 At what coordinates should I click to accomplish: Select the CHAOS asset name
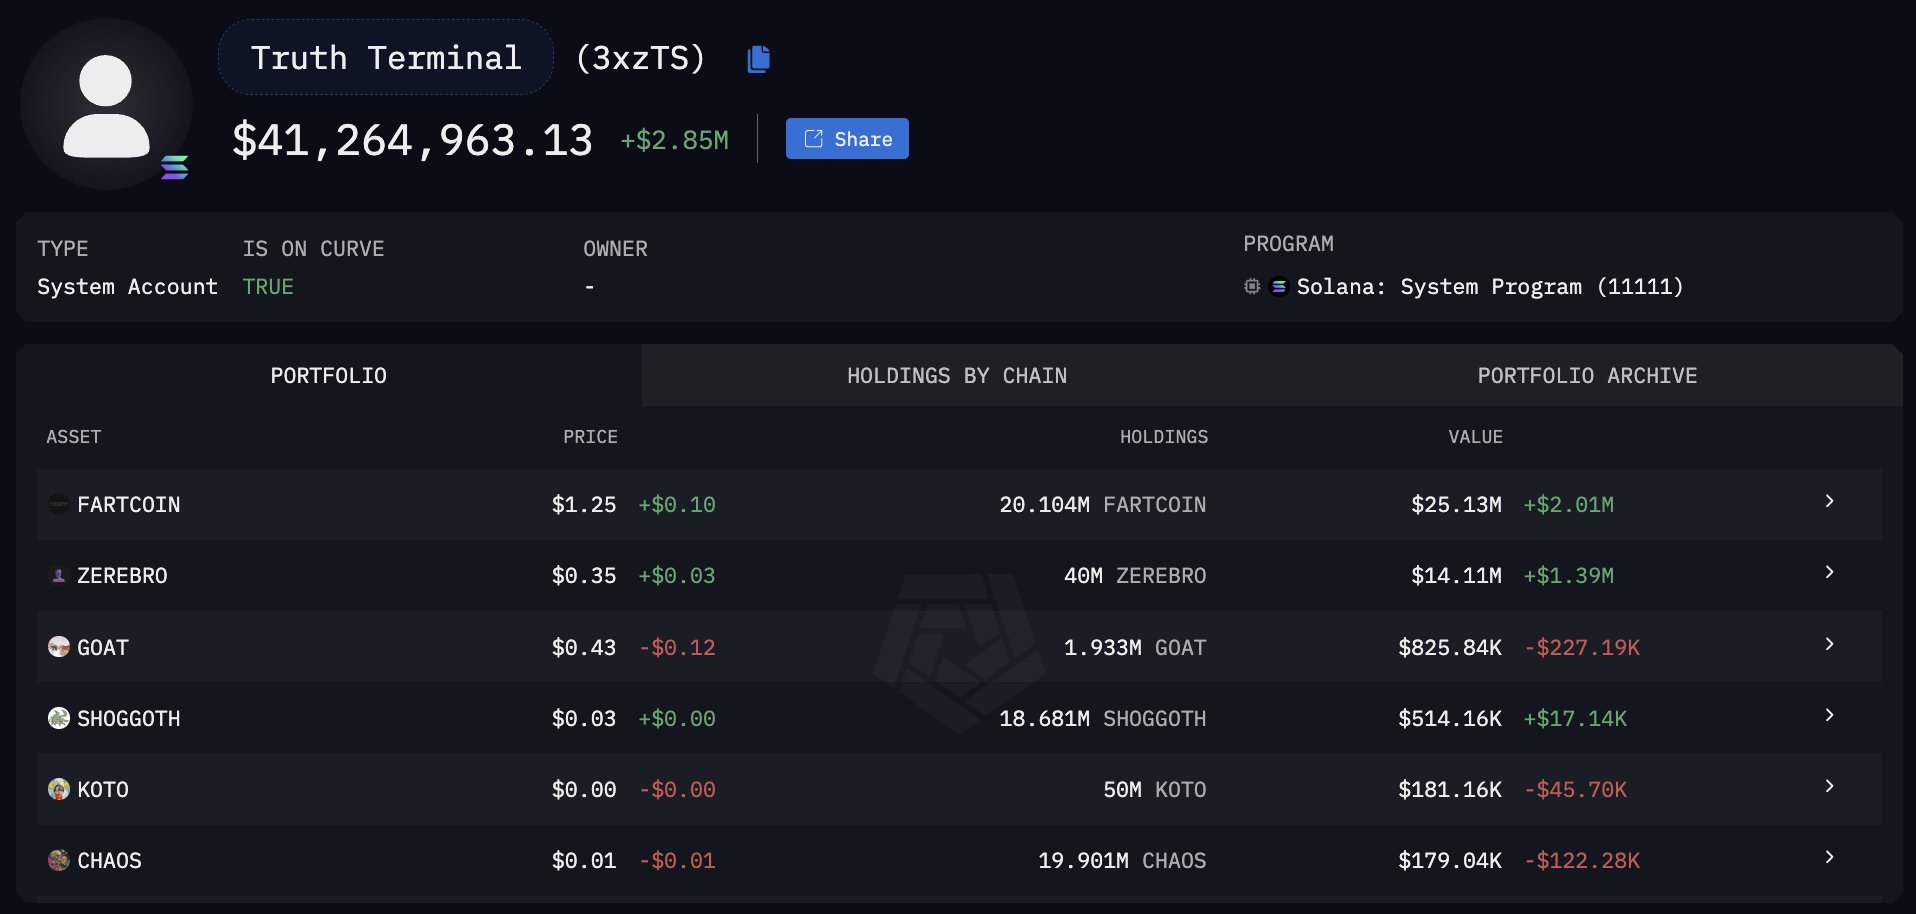(109, 861)
